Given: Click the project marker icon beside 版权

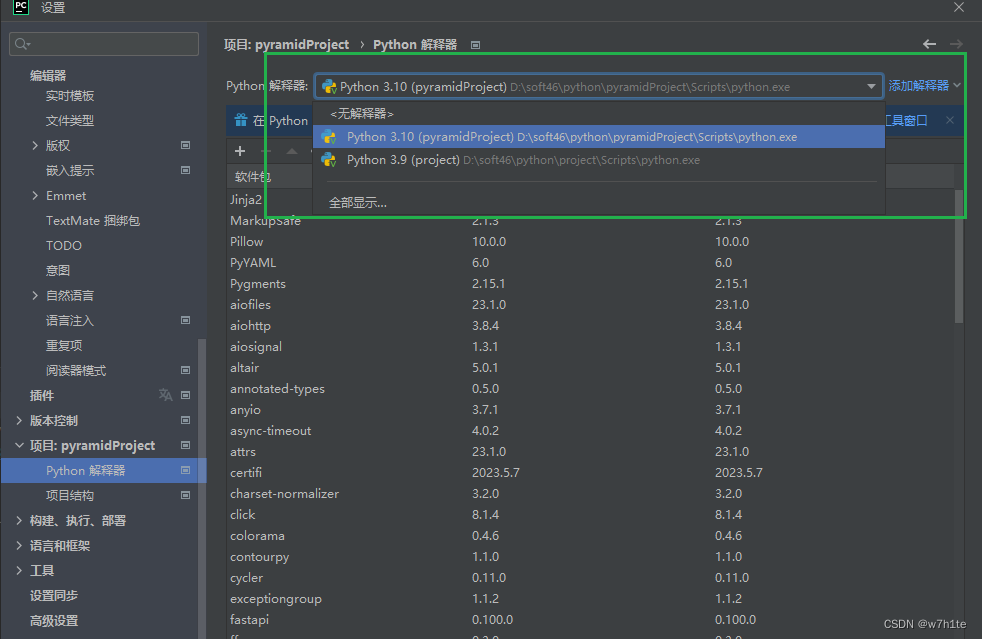Looking at the screenshot, I should point(185,145).
